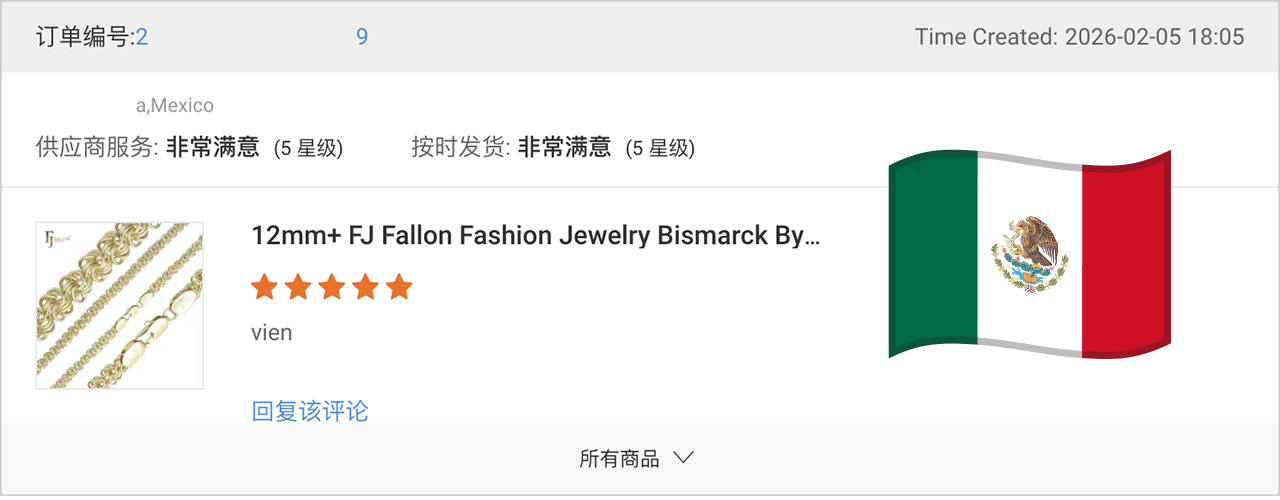The image size is (1280, 500).
Task: Click the 按时发货 rating label
Action: [x=461, y=148]
